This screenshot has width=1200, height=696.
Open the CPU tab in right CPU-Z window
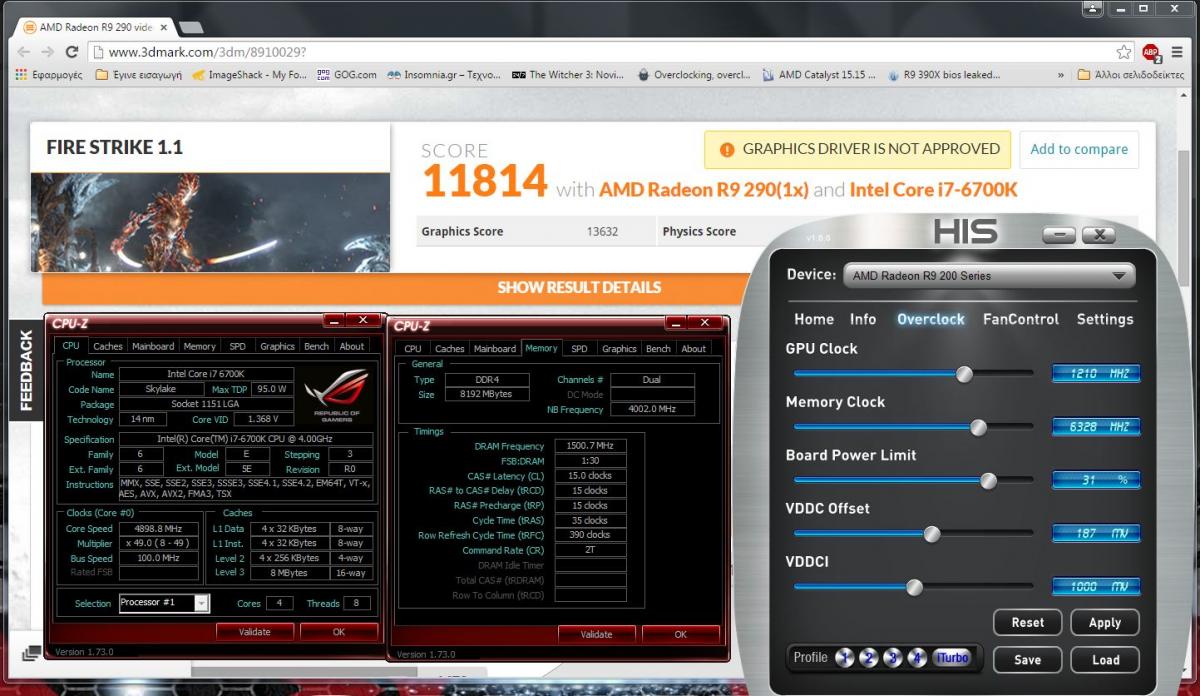(x=413, y=348)
